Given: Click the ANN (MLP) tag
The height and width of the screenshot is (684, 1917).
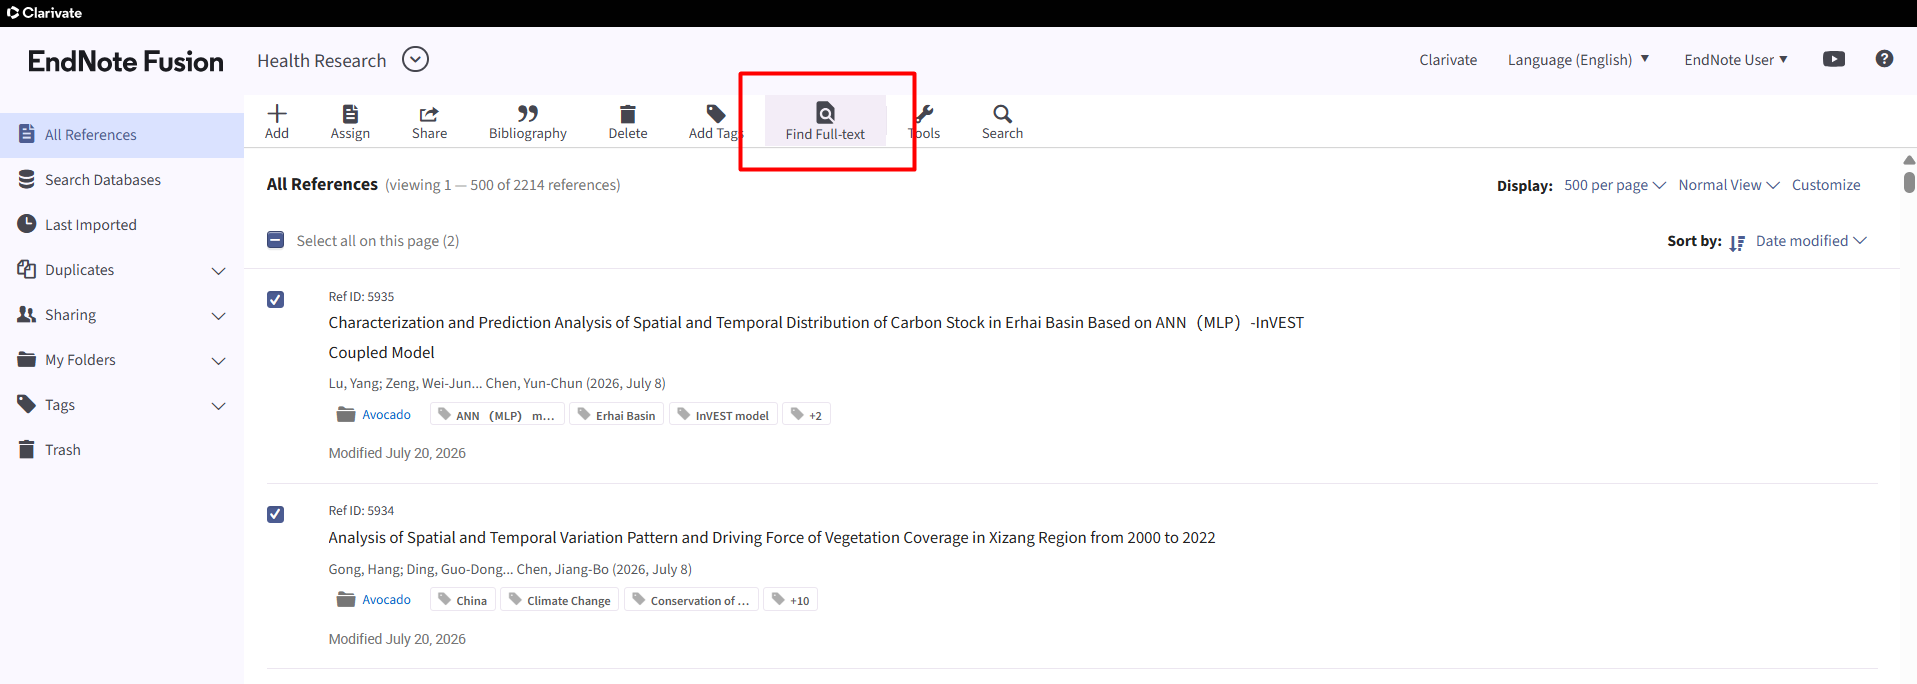Looking at the screenshot, I should click(497, 415).
